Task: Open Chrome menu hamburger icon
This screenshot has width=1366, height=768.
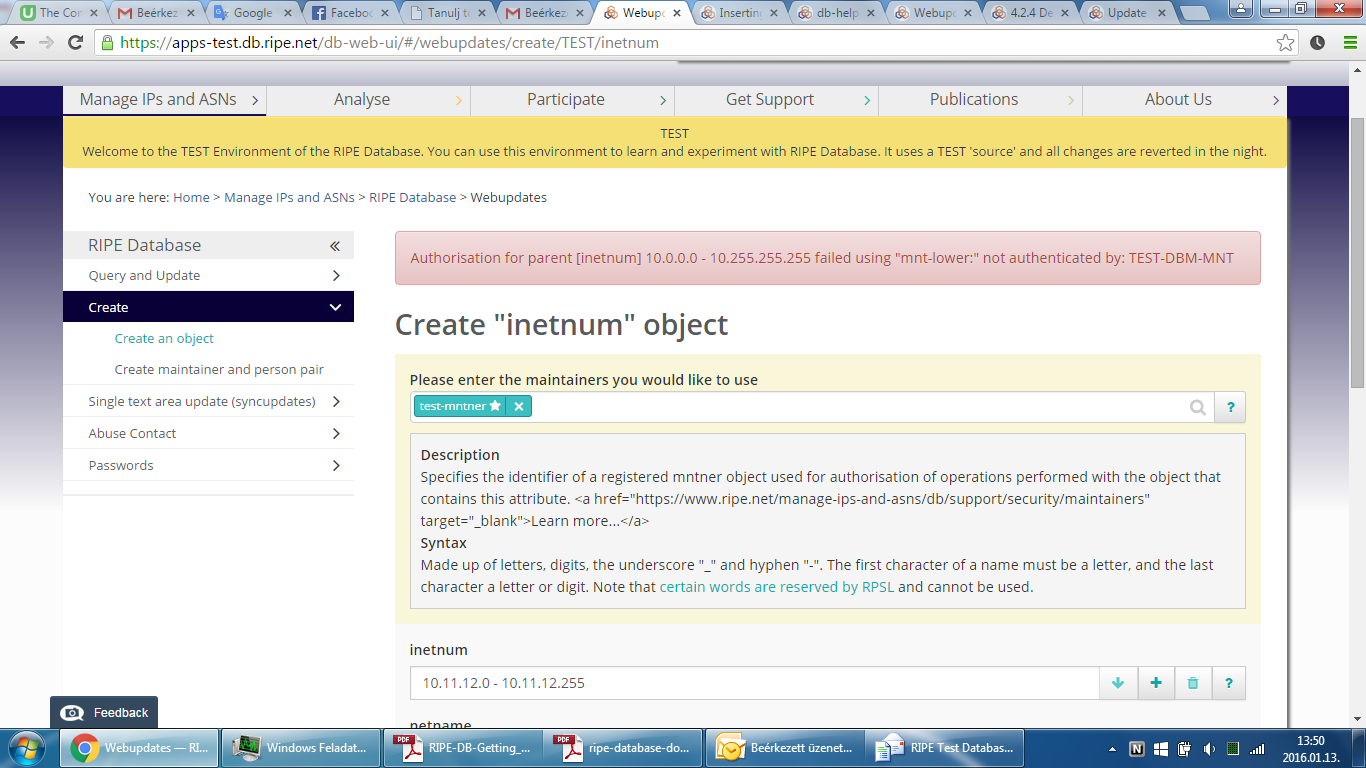Action: point(1349,43)
